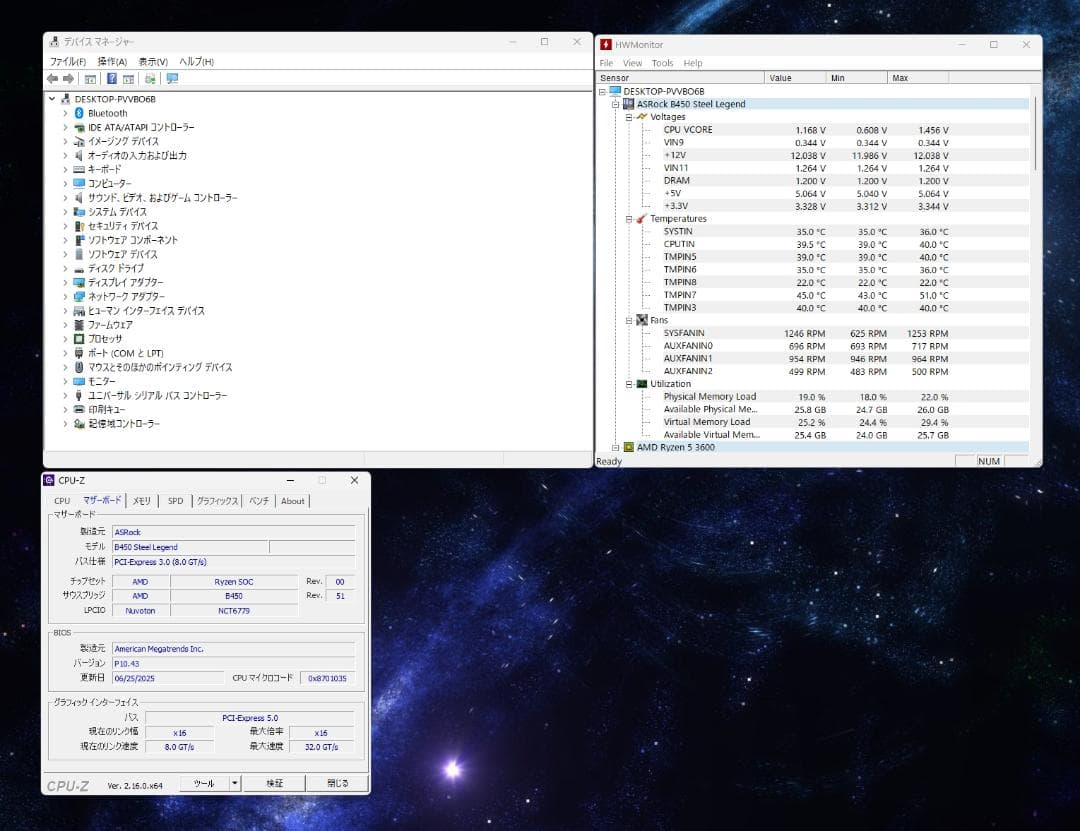Click the 閉じる button in CPU-Z
The image size is (1080, 831).
338,783
